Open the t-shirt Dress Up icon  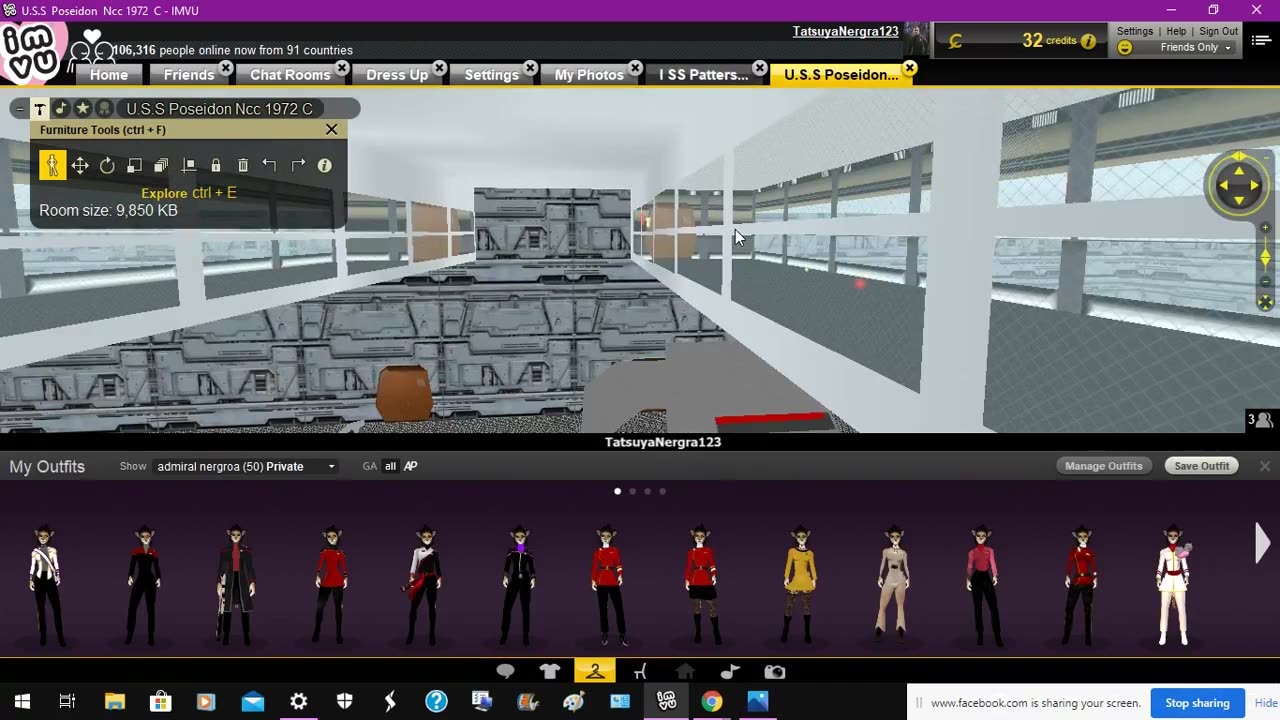pyautogui.click(x=550, y=672)
